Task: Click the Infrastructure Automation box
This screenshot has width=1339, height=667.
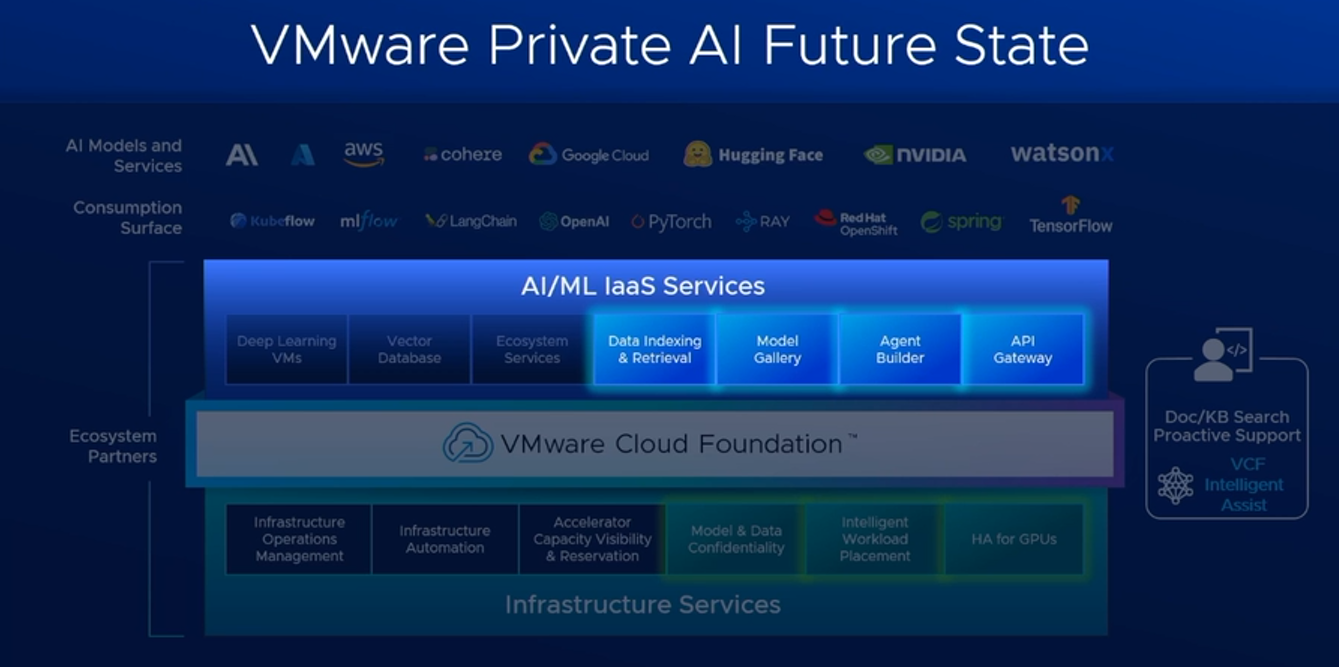Action: click(x=445, y=539)
